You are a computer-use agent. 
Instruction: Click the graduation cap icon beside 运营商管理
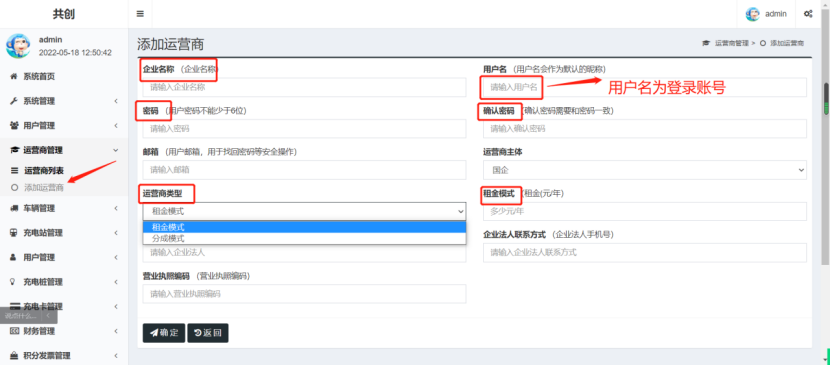click(x=14, y=150)
